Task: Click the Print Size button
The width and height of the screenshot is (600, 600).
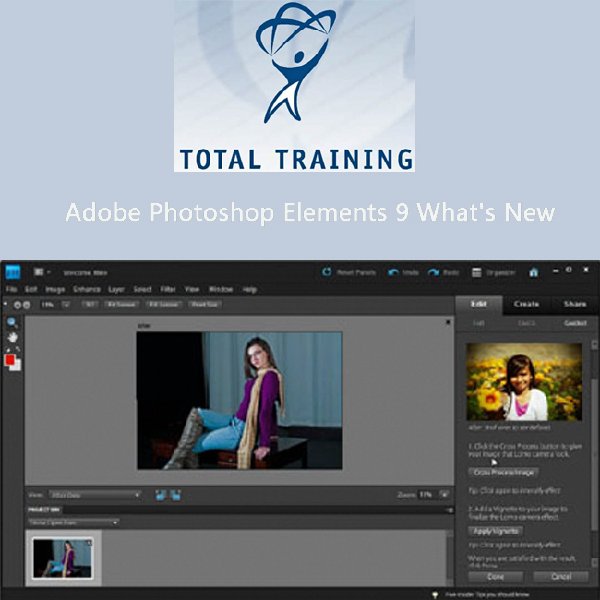Action: click(x=205, y=305)
